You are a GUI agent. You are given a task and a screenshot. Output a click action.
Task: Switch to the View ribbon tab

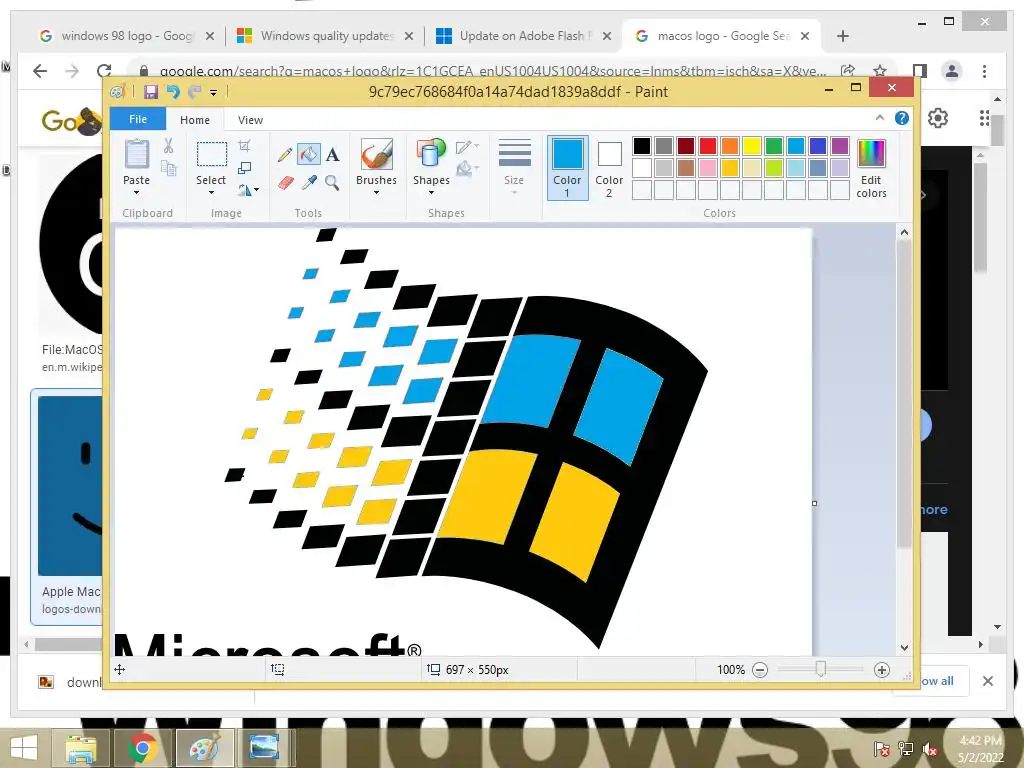pos(250,120)
